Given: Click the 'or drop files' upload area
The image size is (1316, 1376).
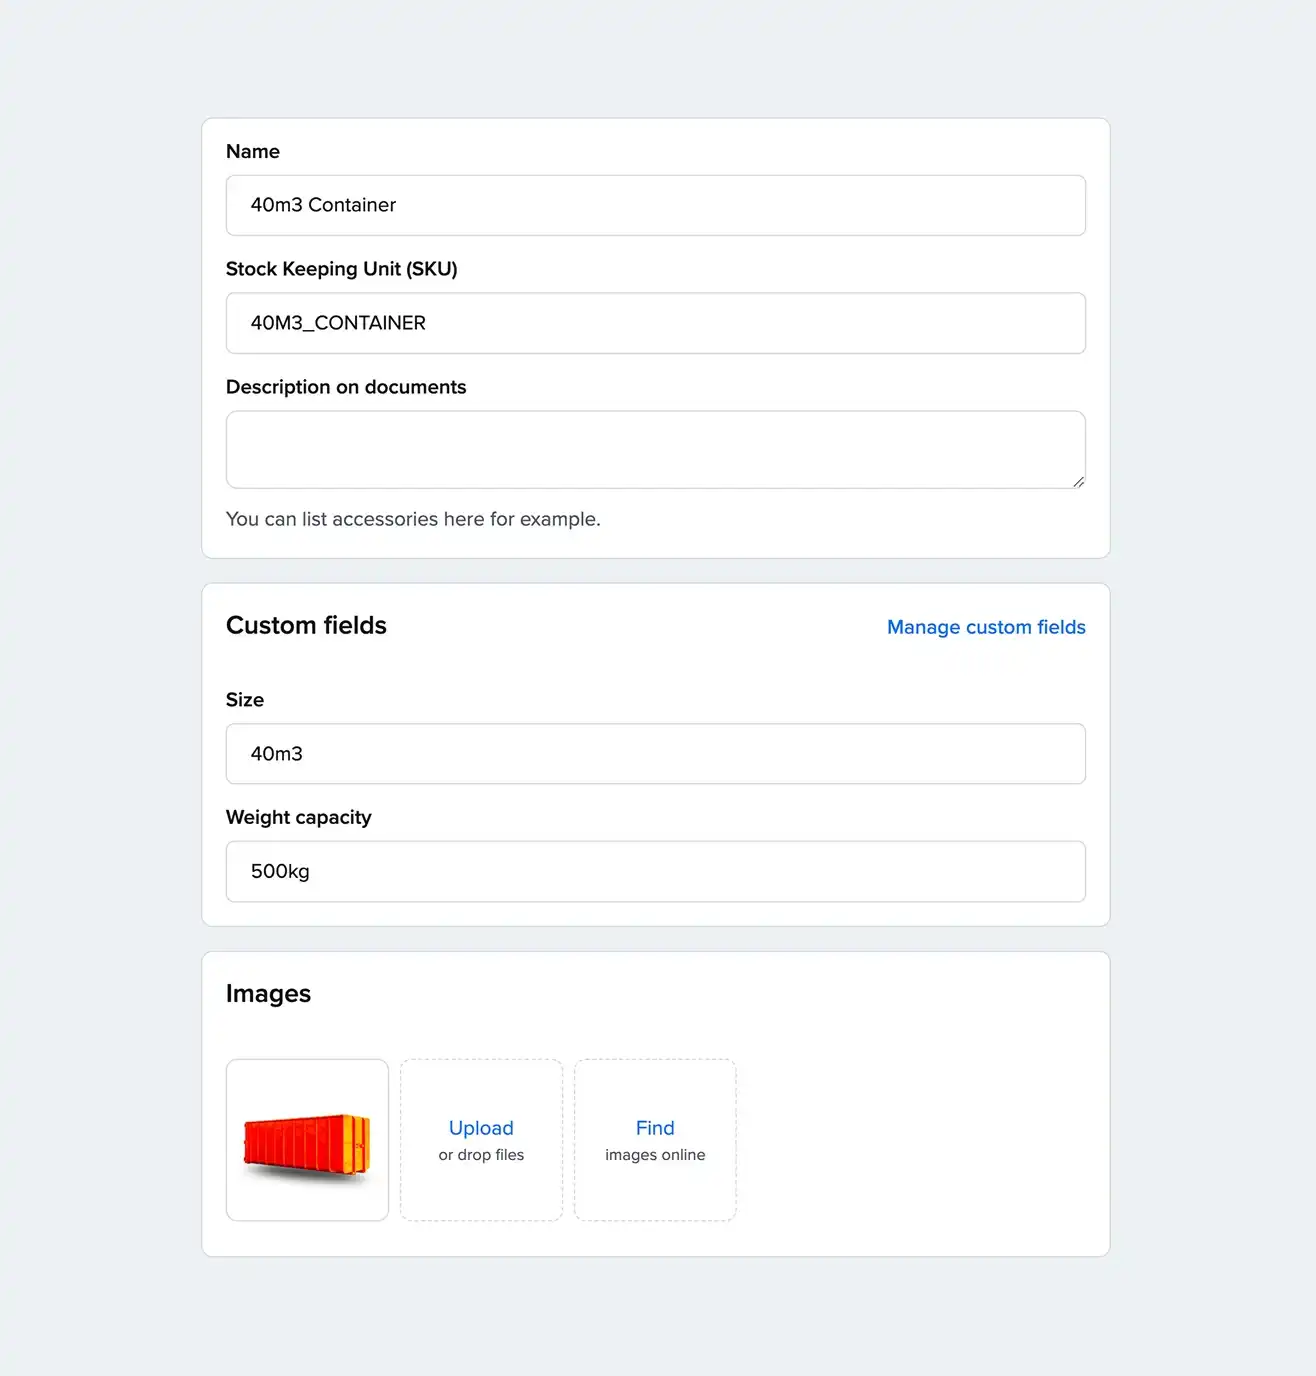Looking at the screenshot, I should point(481,1155).
